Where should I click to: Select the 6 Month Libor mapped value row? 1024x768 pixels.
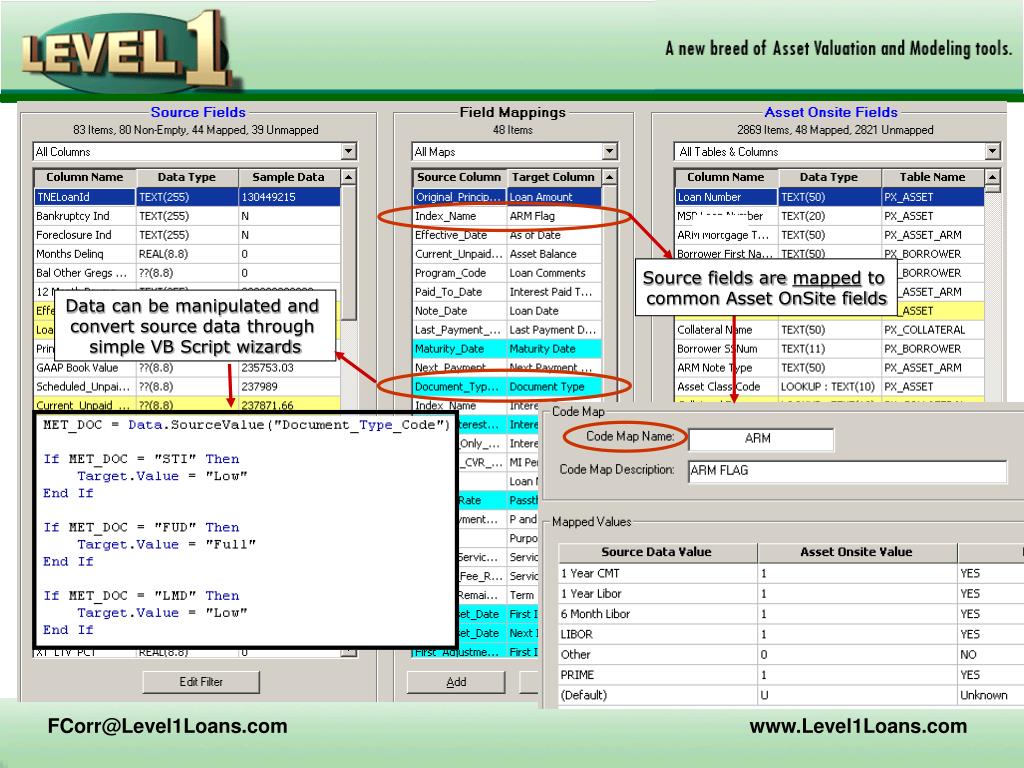tap(790, 614)
